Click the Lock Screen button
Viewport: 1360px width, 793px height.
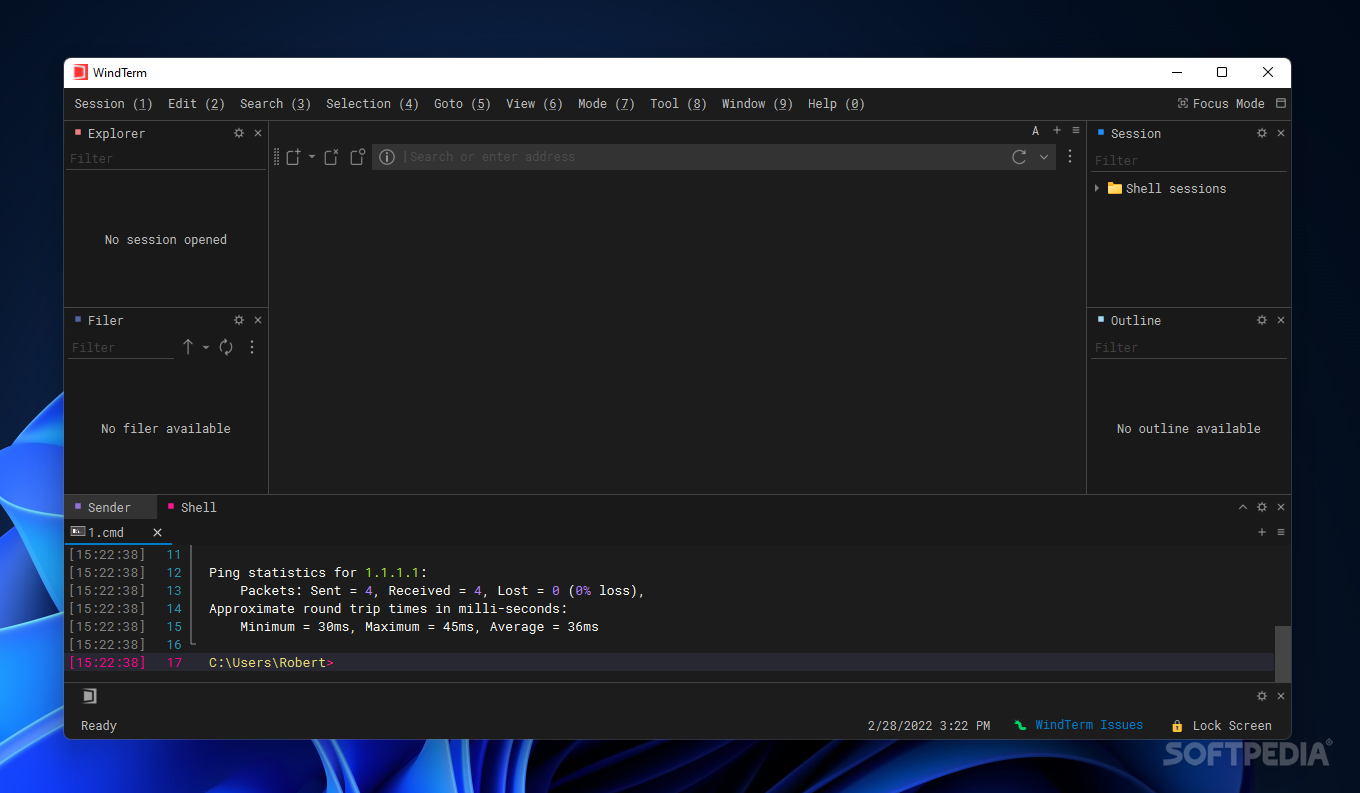[x=1221, y=725]
